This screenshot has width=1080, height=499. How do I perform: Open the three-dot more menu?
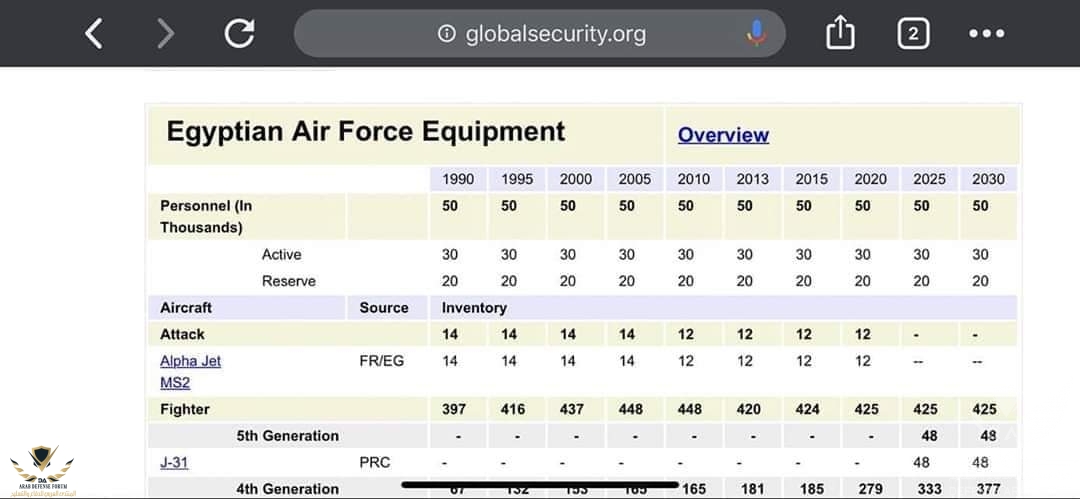point(986,34)
